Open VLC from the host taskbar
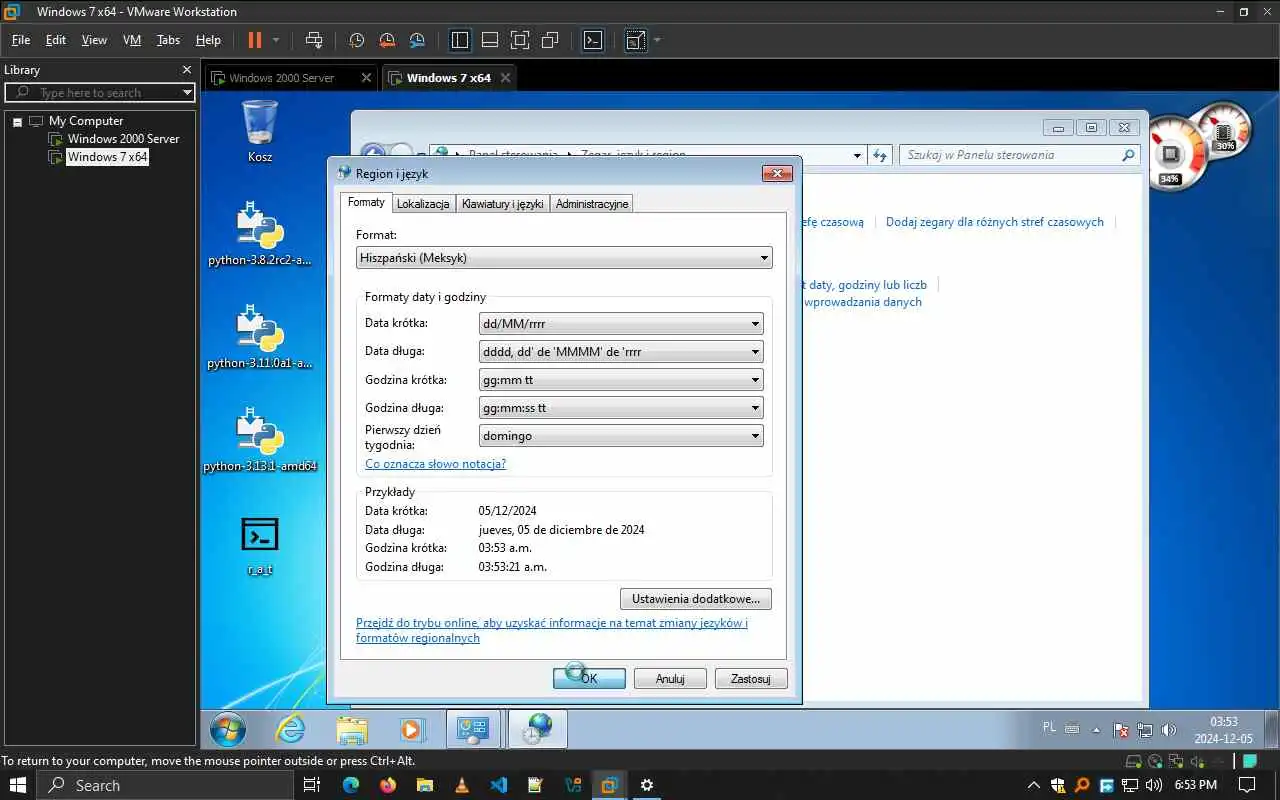The width and height of the screenshot is (1280, 800). click(461, 785)
